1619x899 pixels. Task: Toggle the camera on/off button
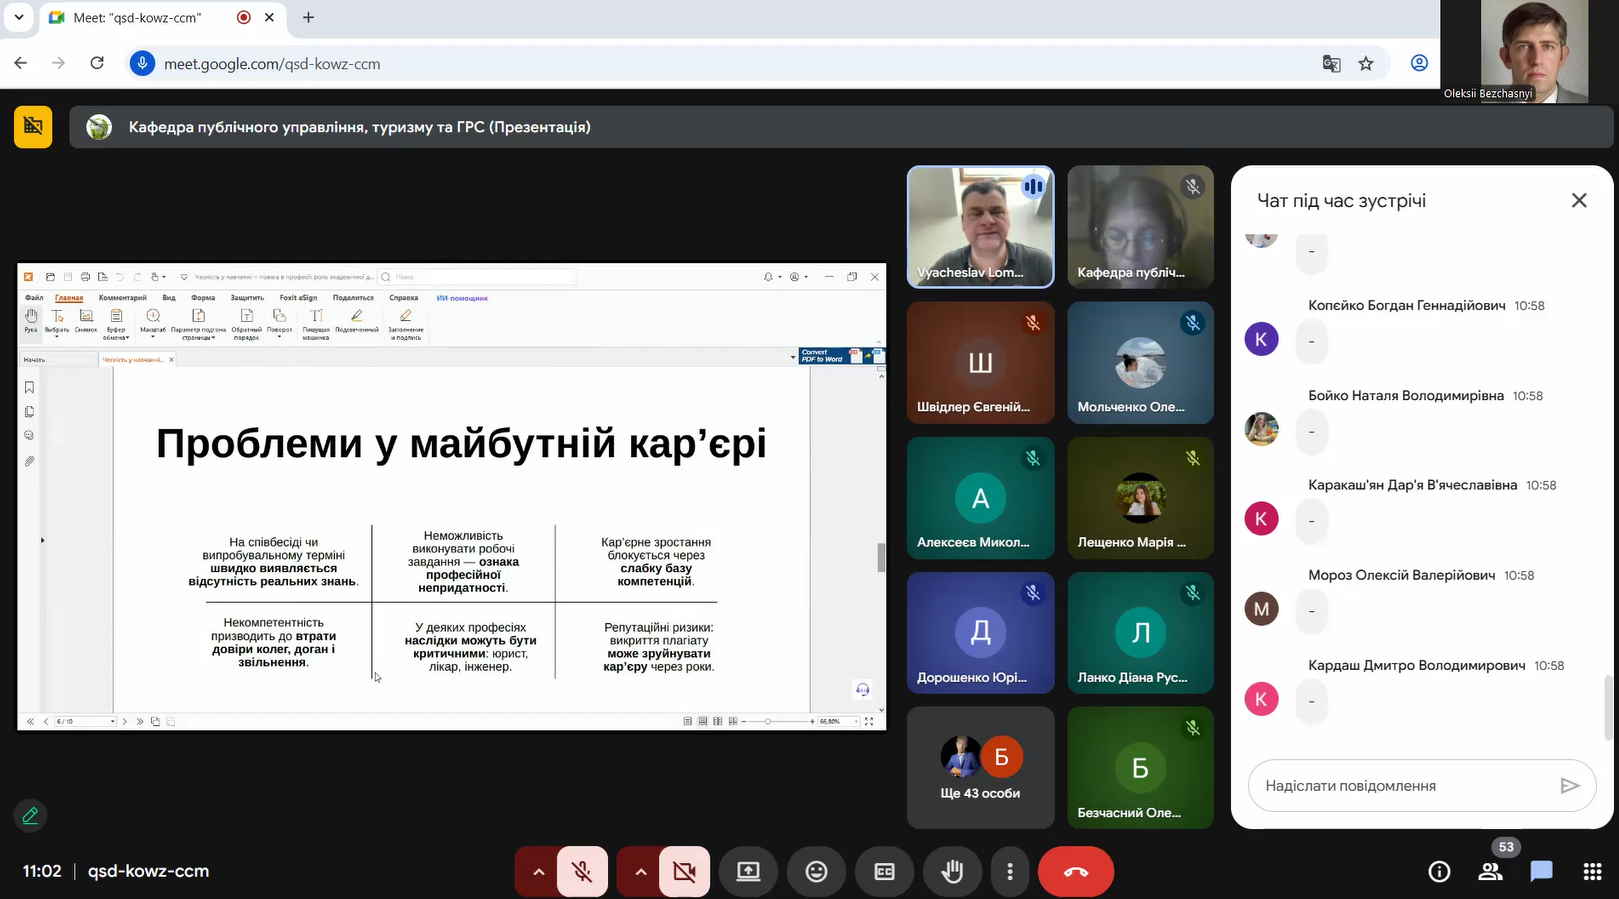click(684, 872)
